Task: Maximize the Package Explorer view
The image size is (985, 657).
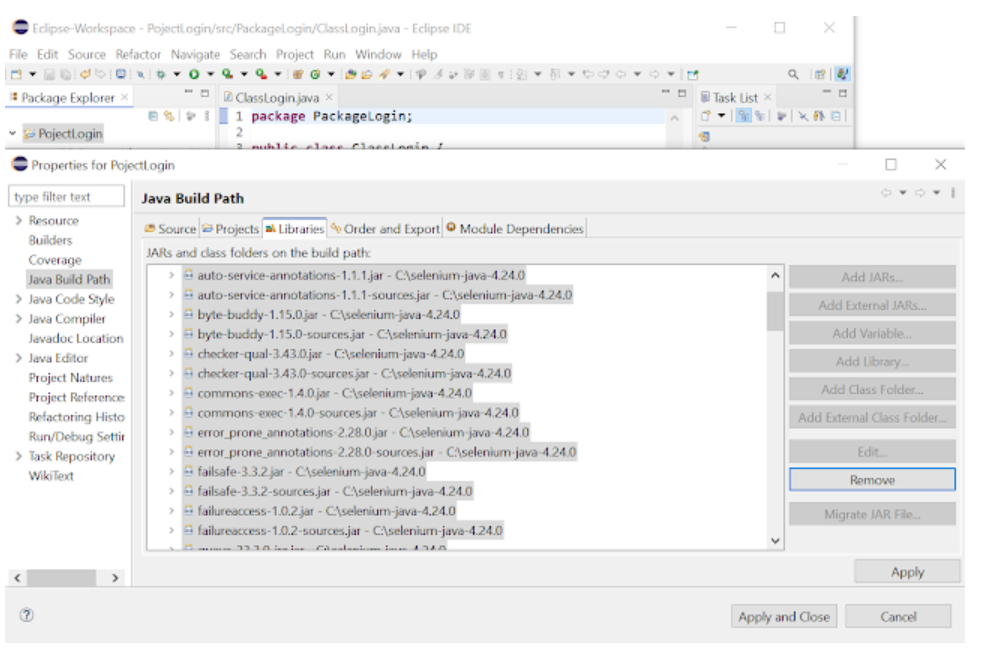Action: coord(205,93)
